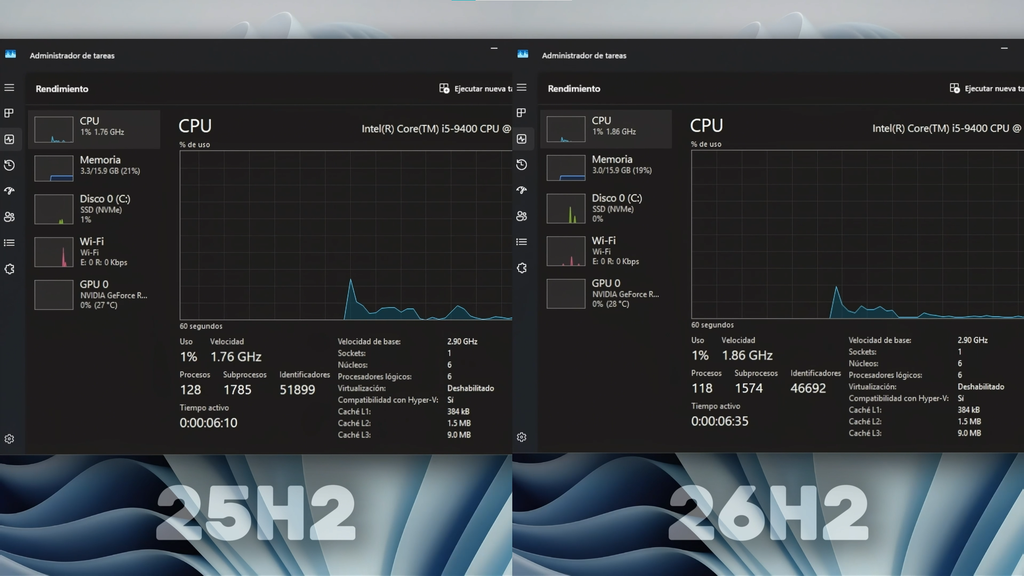This screenshot has width=1024, height=576.
Task: Select Disco 0 (C:) item in right window
Action: tap(606, 208)
